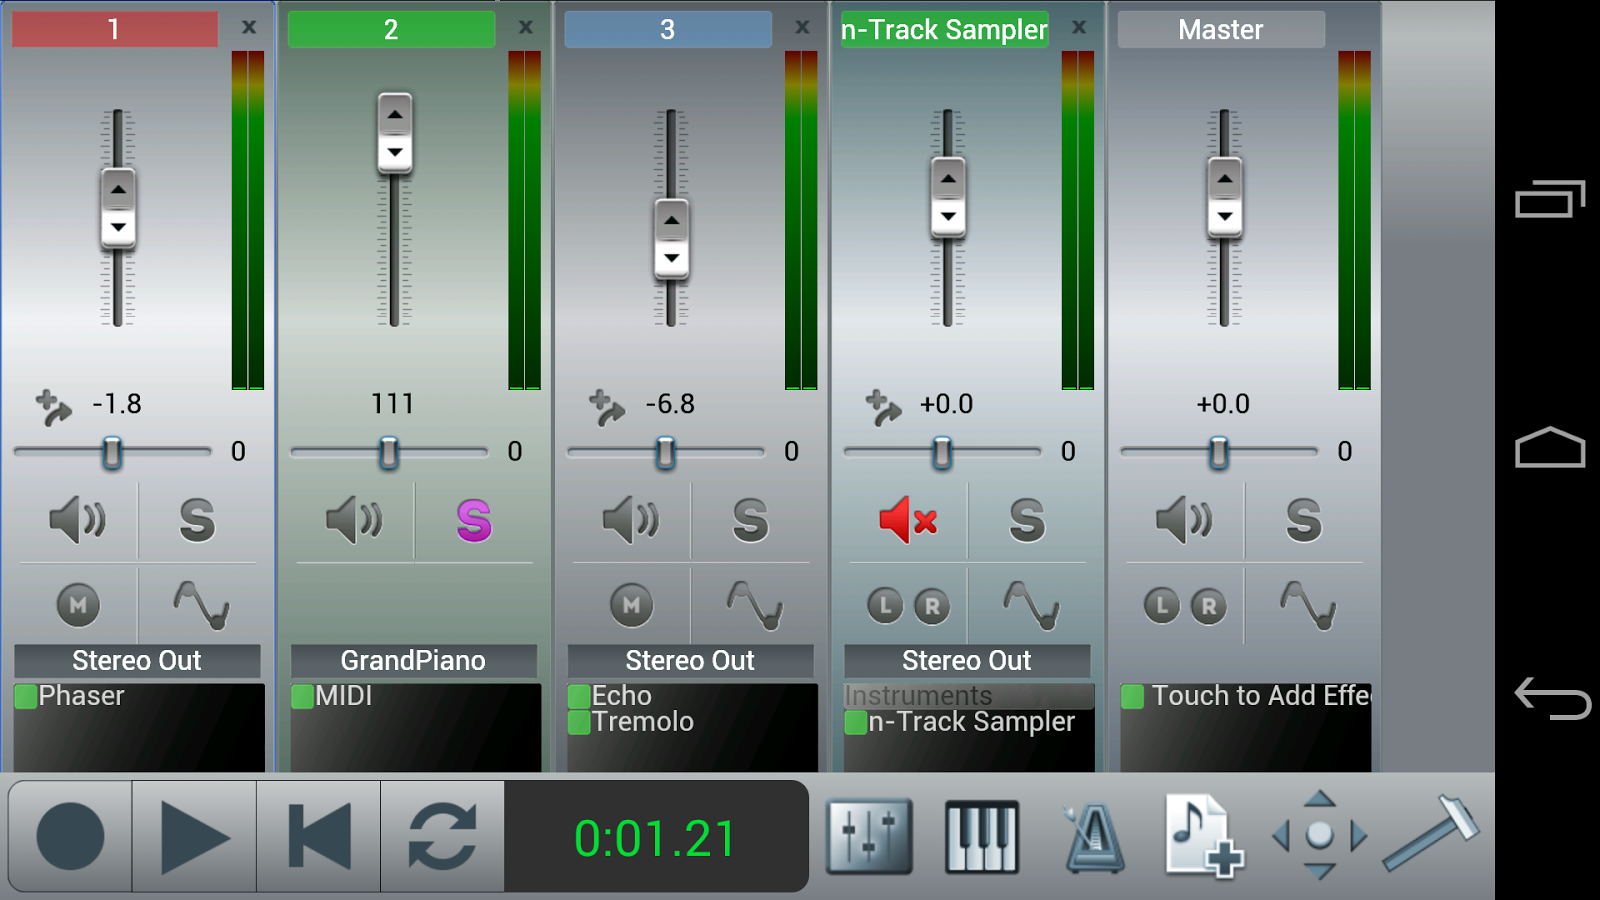Open Stereo Out selector for track 3
Screen dimensions: 1600x900
pos(691,661)
